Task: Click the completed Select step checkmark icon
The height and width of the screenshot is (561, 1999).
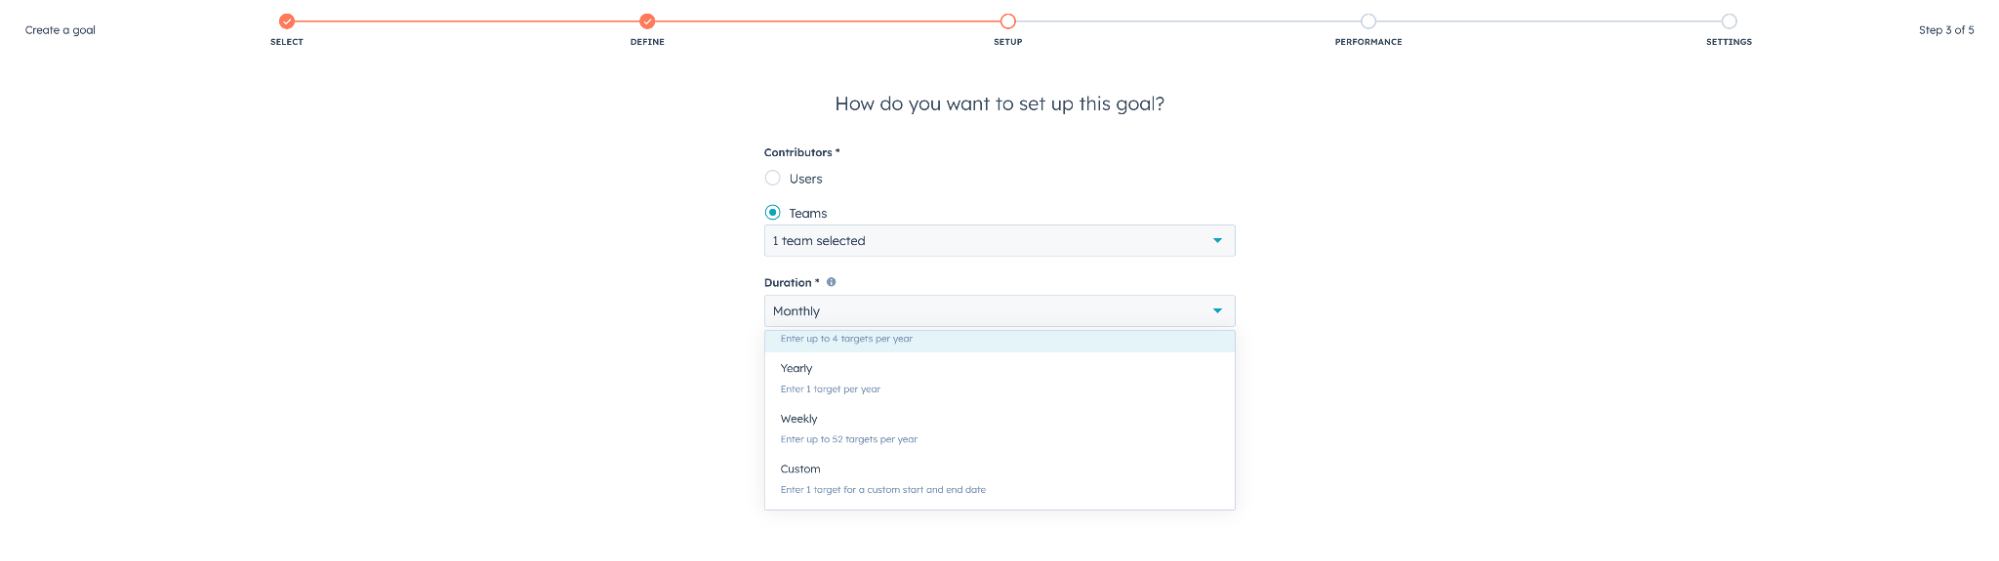Action: coord(287,21)
